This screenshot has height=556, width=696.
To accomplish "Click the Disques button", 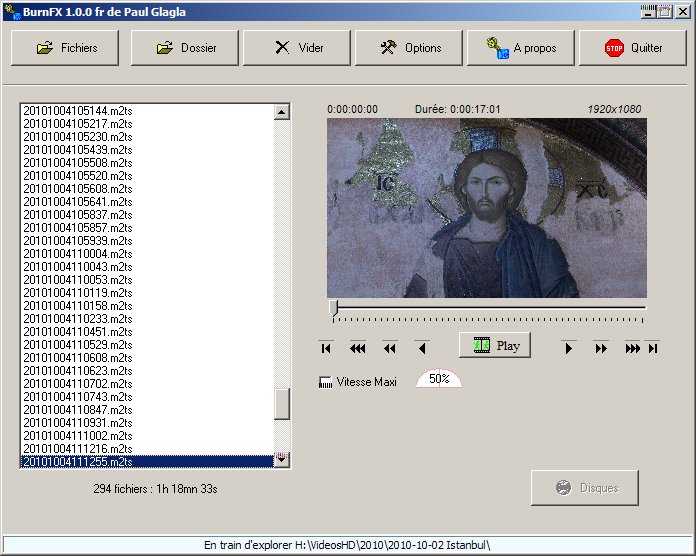I will click(585, 488).
